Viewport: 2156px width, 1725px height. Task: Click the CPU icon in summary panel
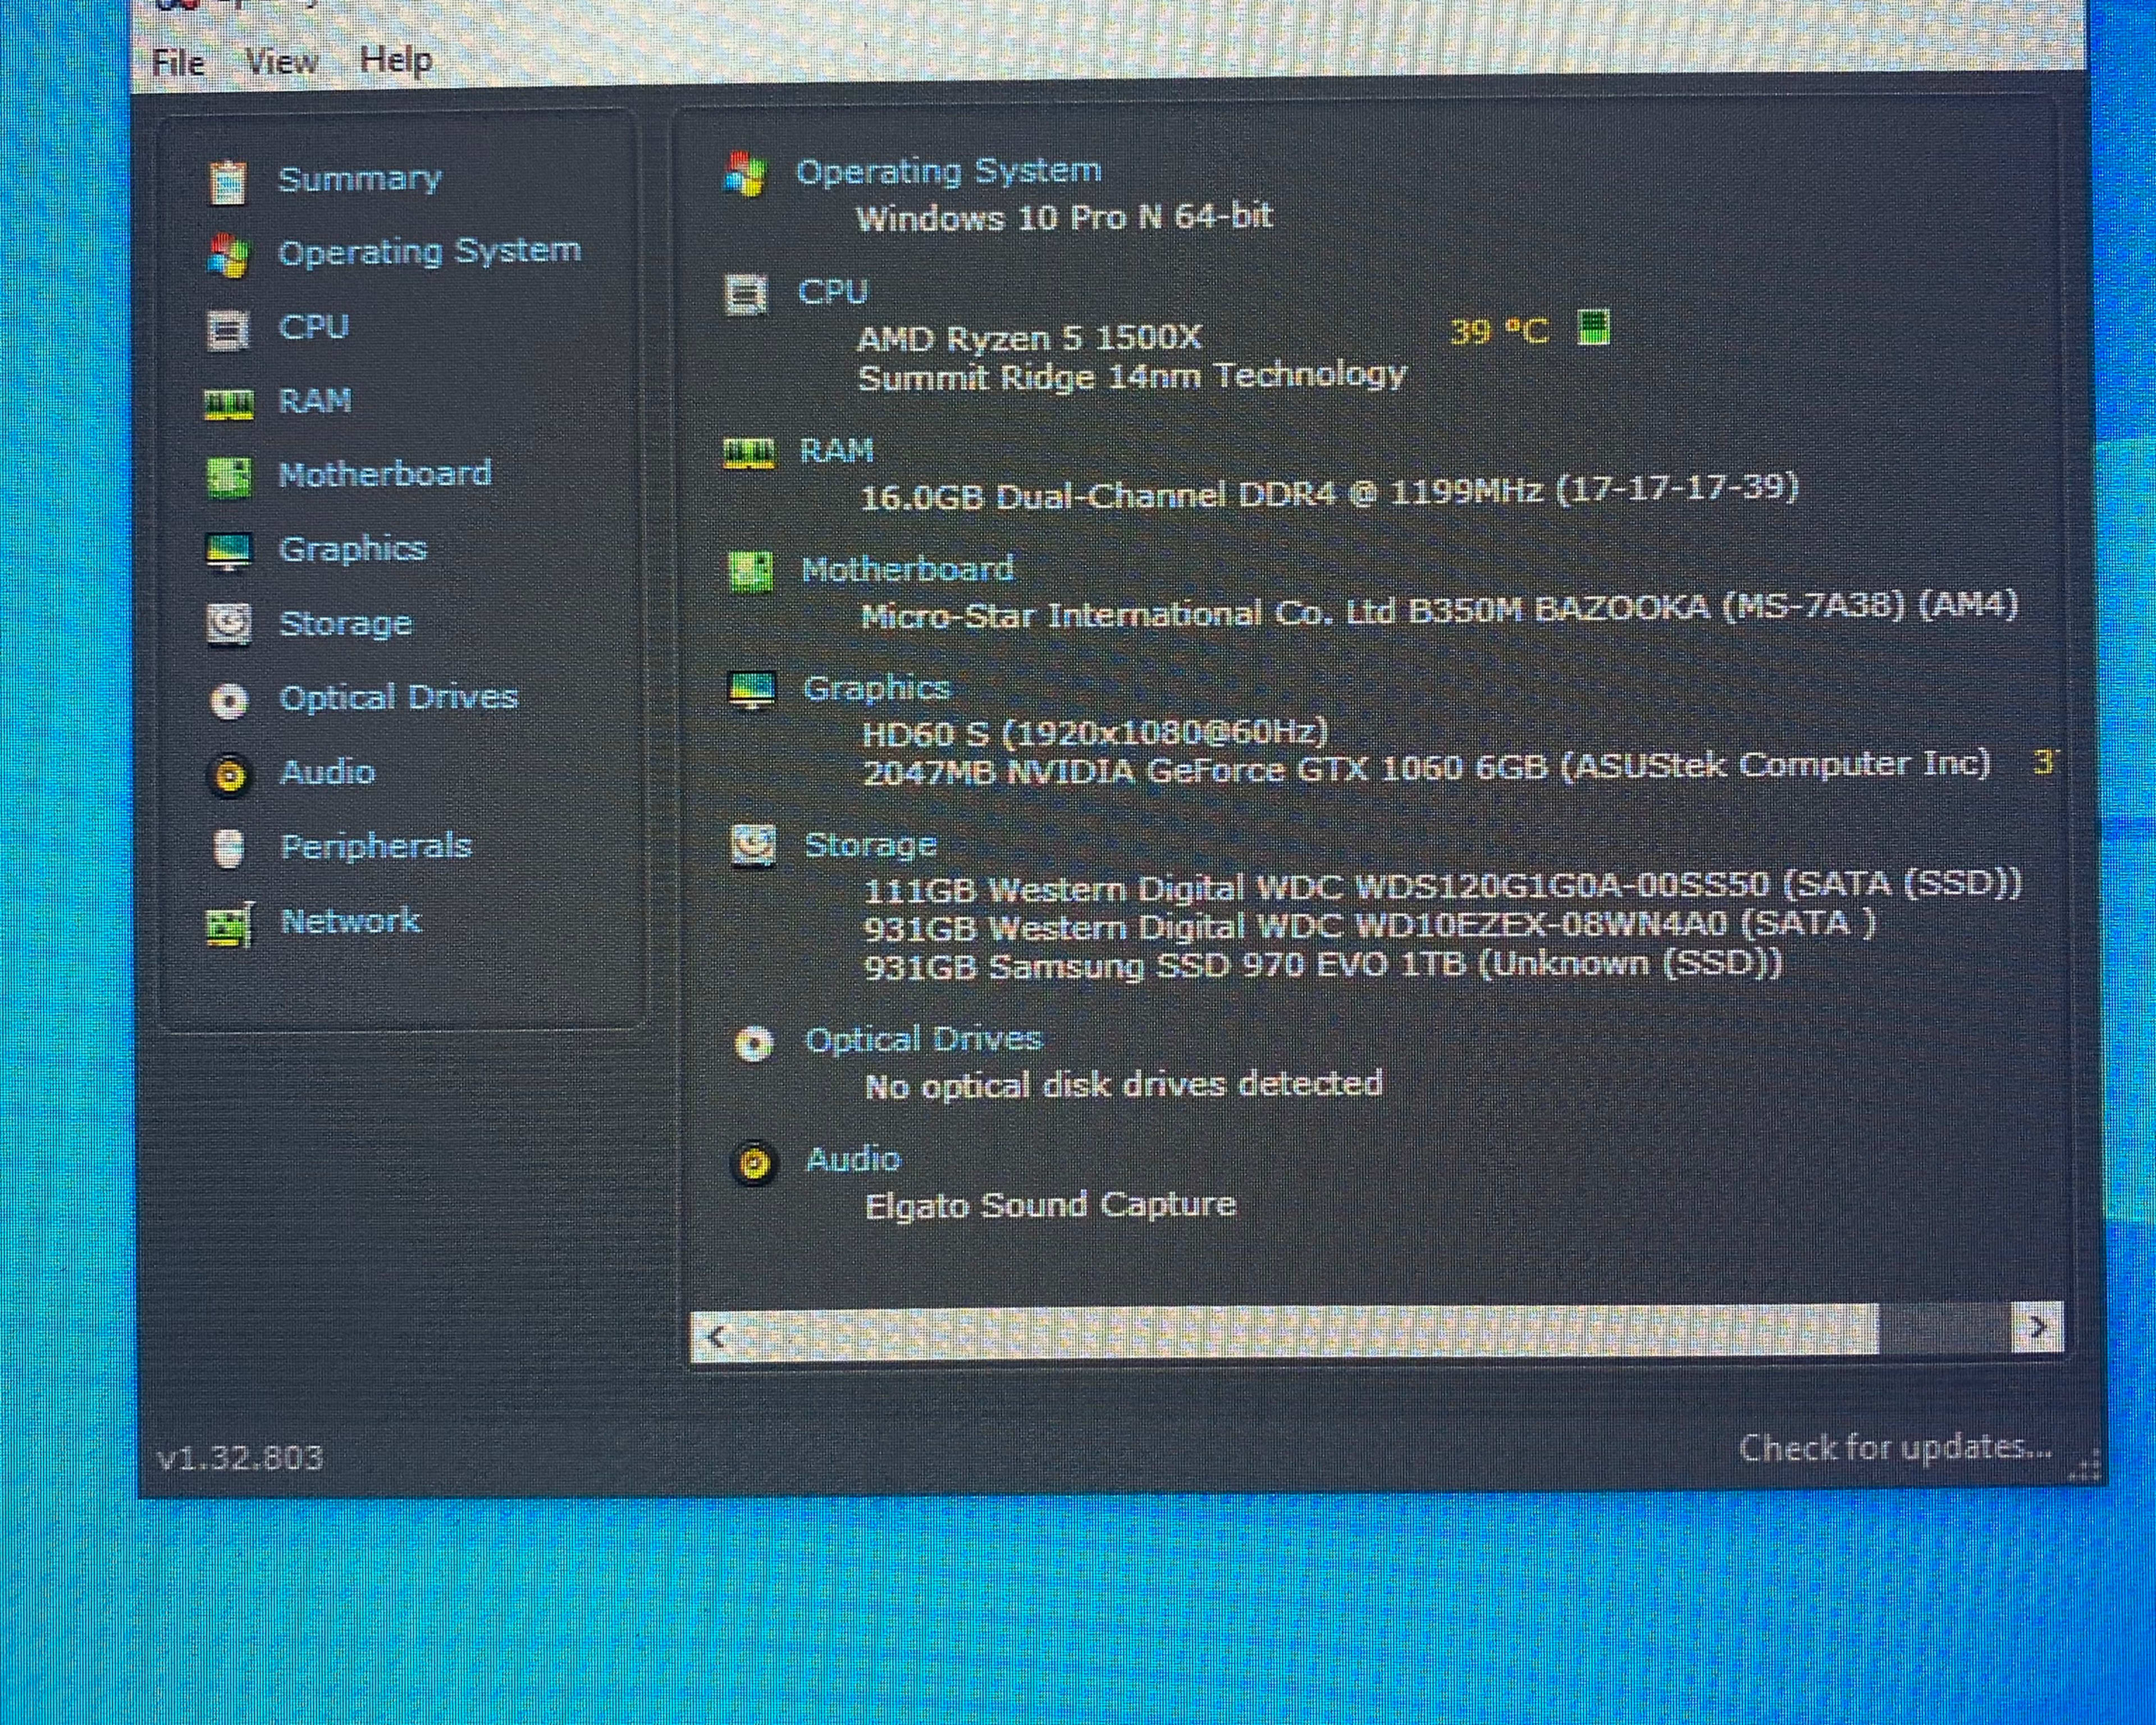click(x=747, y=296)
